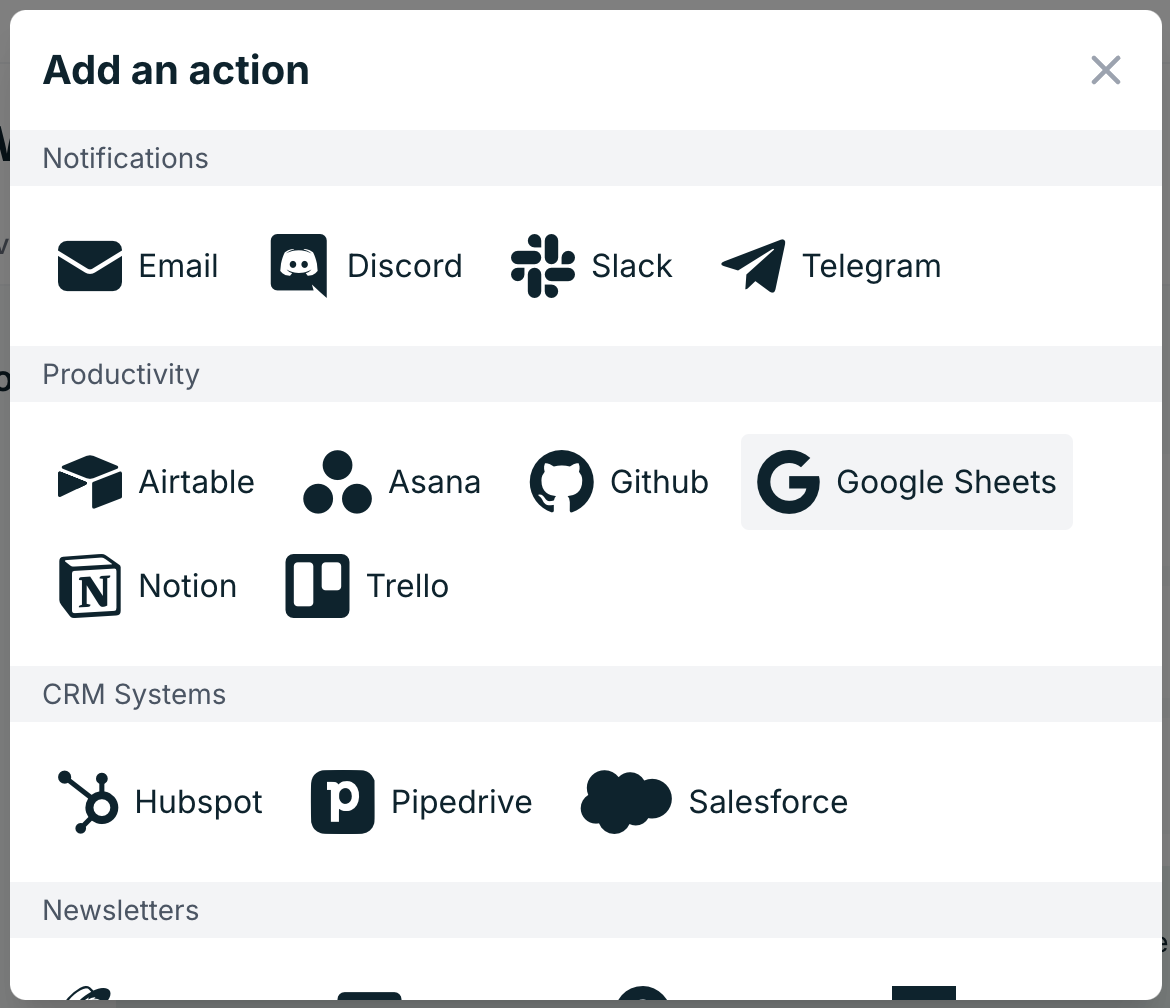Select the Airtable integration

[155, 482]
